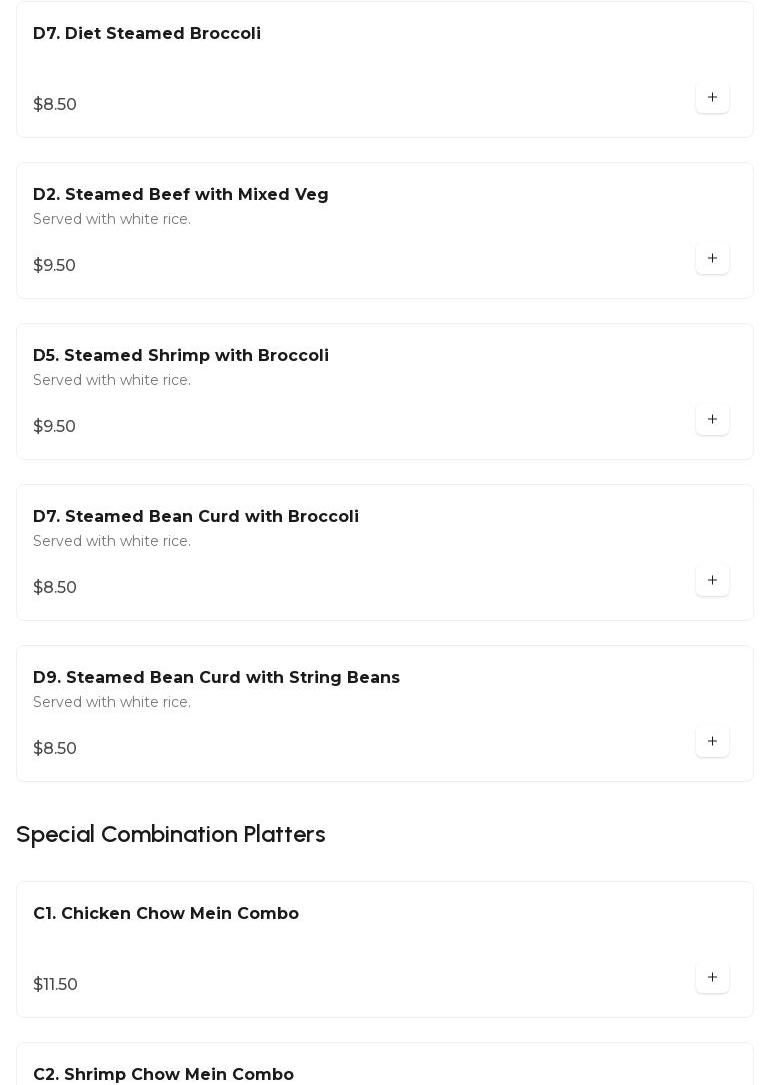Add Steamed Shrimp with Broccoli via plus icon
770x1085 pixels.
point(712,420)
